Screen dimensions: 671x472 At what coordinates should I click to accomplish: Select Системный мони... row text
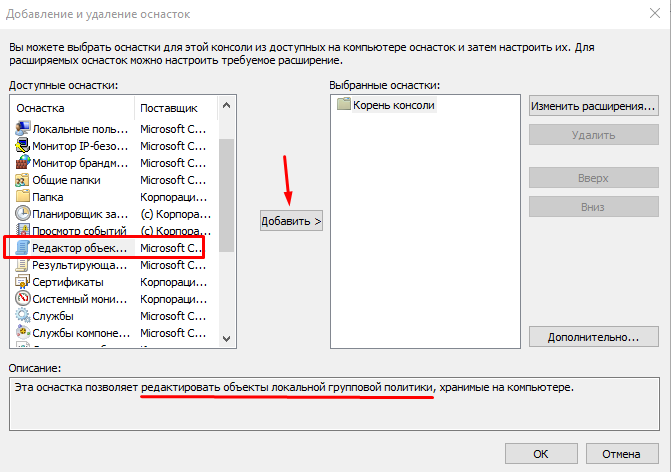pos(80,299)
